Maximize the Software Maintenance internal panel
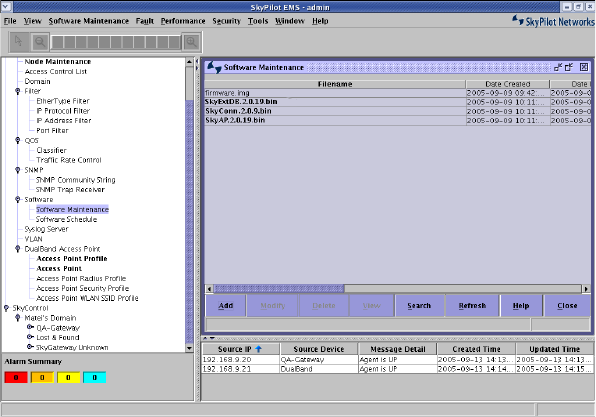Viewport: 596px width, 417px height. [x=569, y=67]
